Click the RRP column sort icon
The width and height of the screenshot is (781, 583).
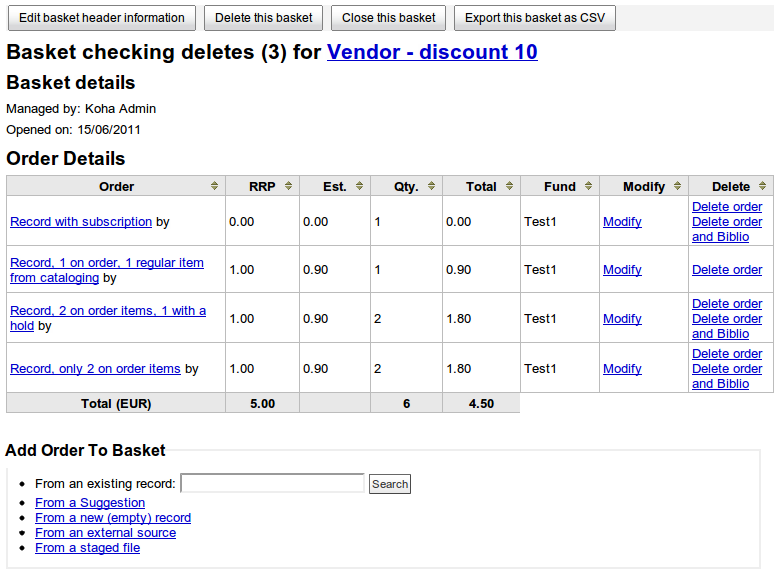coord(288,186)
